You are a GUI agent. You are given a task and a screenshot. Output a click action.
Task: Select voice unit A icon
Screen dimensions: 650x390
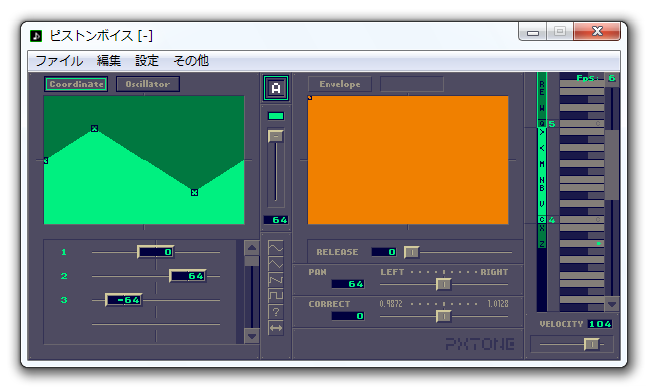point(276,88)
